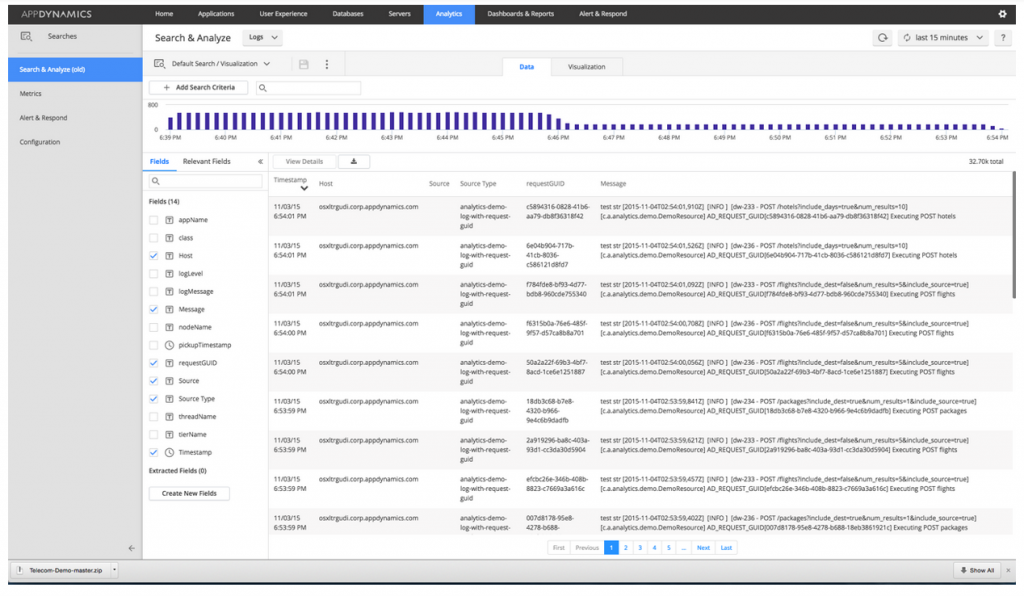Click the appName field type icon
Screen dimensions: 1024x596
click(169, 220)
